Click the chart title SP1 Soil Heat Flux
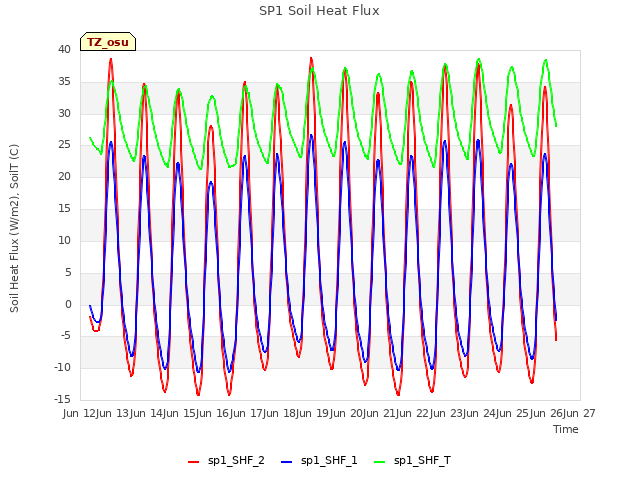640x480 pixels. pos(319,11)
